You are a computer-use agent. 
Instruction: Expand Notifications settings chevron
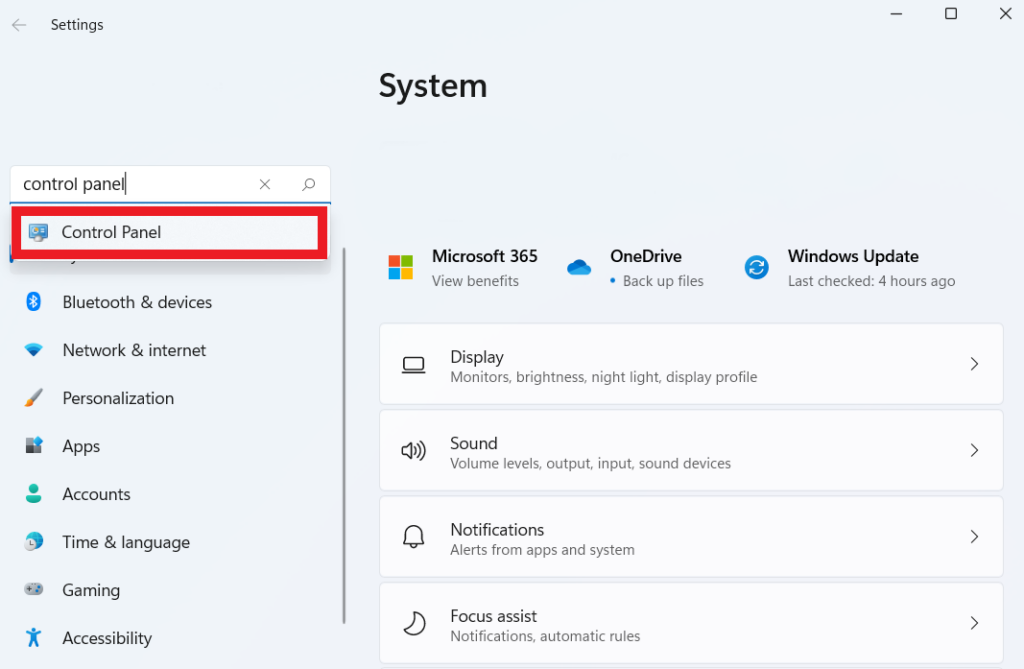coord(974,537)
